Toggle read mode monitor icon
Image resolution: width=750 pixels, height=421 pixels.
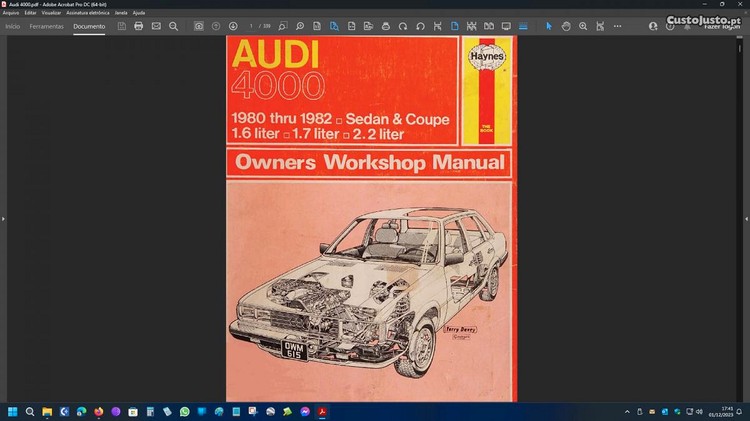pos(506,26)
